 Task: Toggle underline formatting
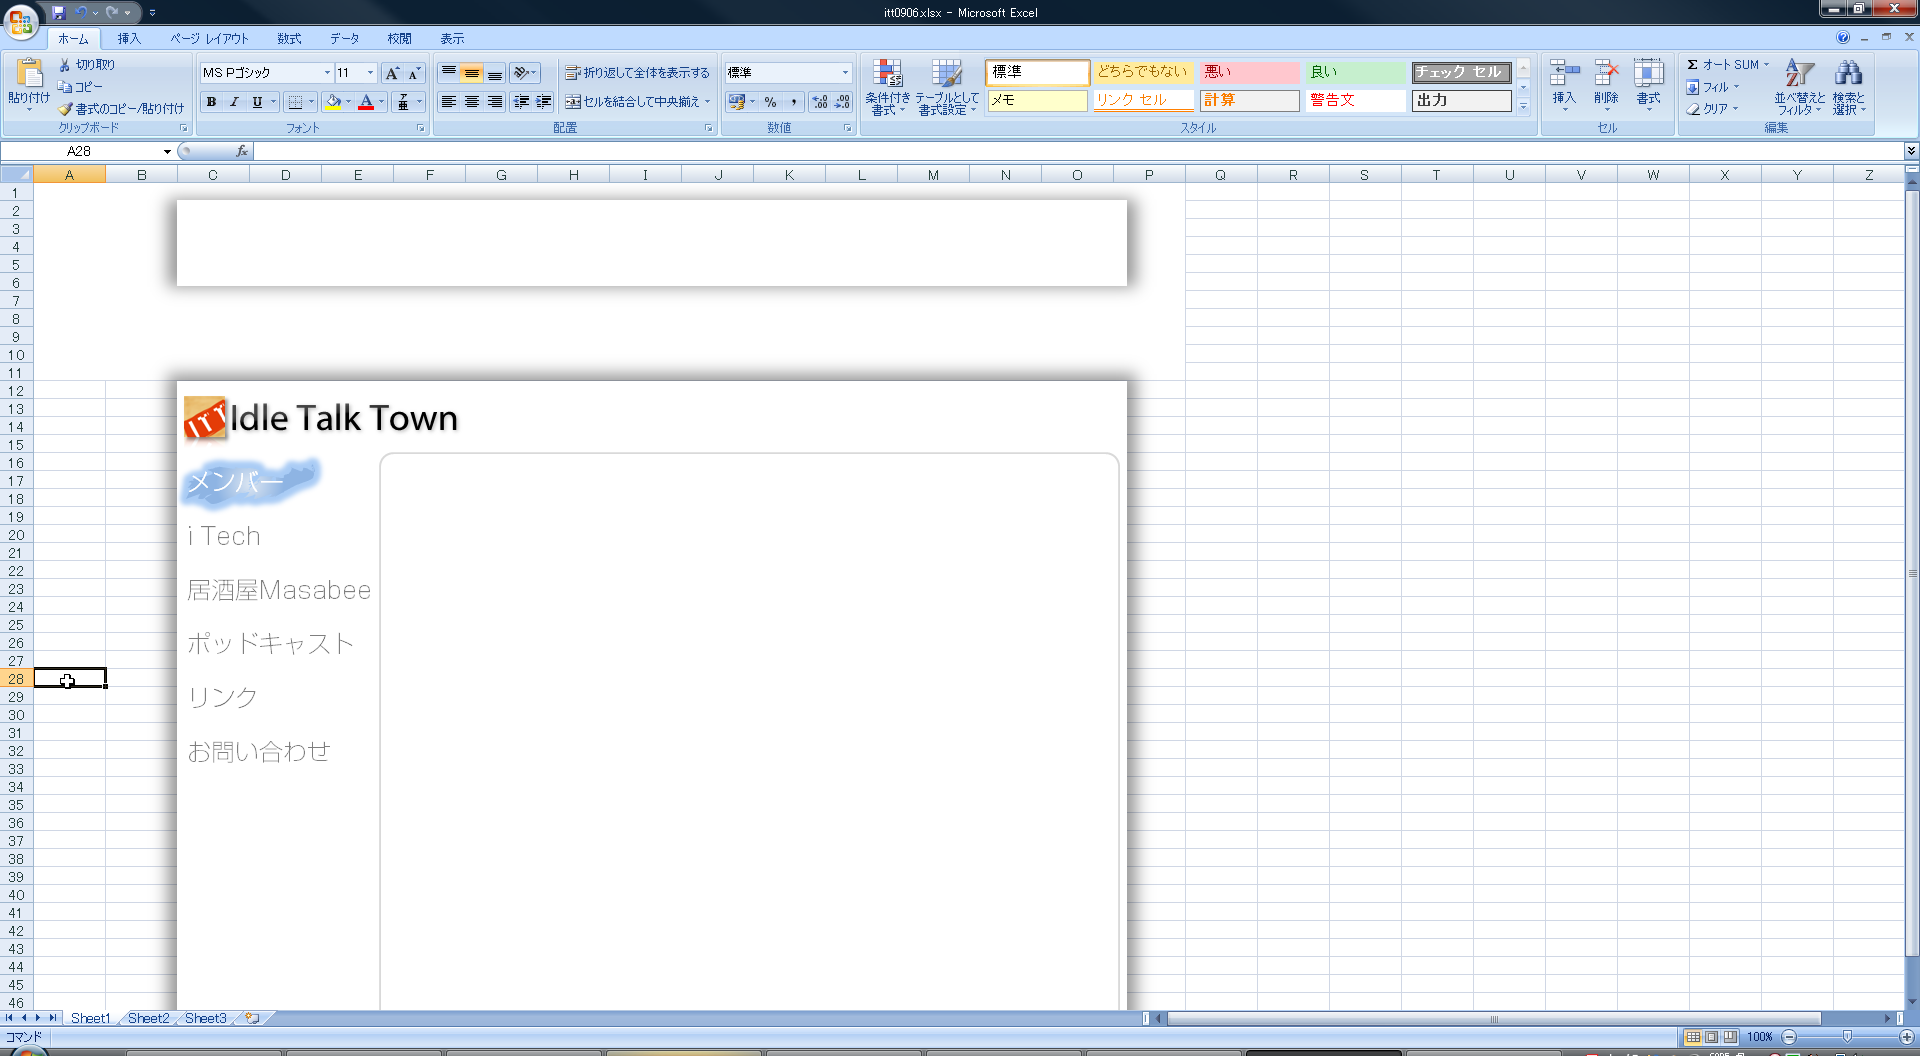[x=257, y=102]
